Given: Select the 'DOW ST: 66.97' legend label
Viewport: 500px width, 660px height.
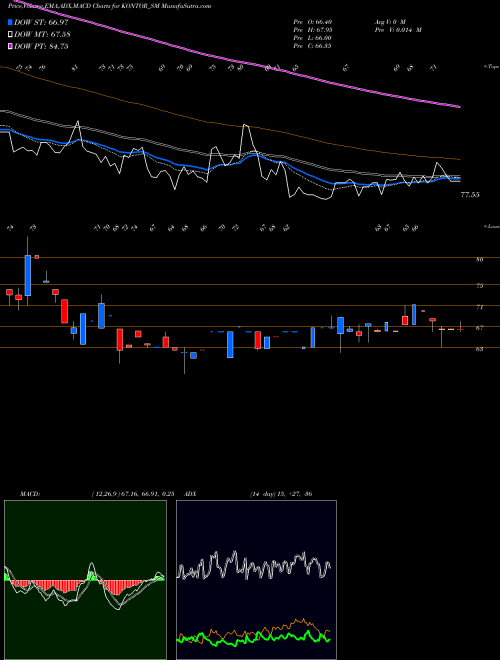Looking at the screenshot, I should click(x=42, y=22).
